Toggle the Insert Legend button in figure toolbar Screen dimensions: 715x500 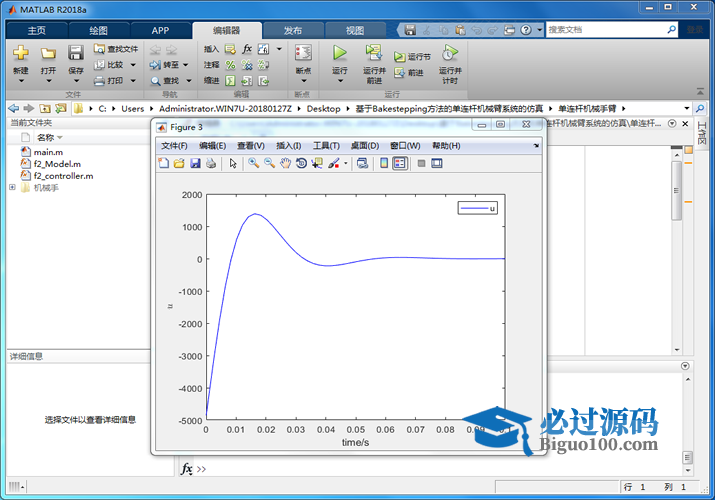pyautogui.click(x=400, y=163)
